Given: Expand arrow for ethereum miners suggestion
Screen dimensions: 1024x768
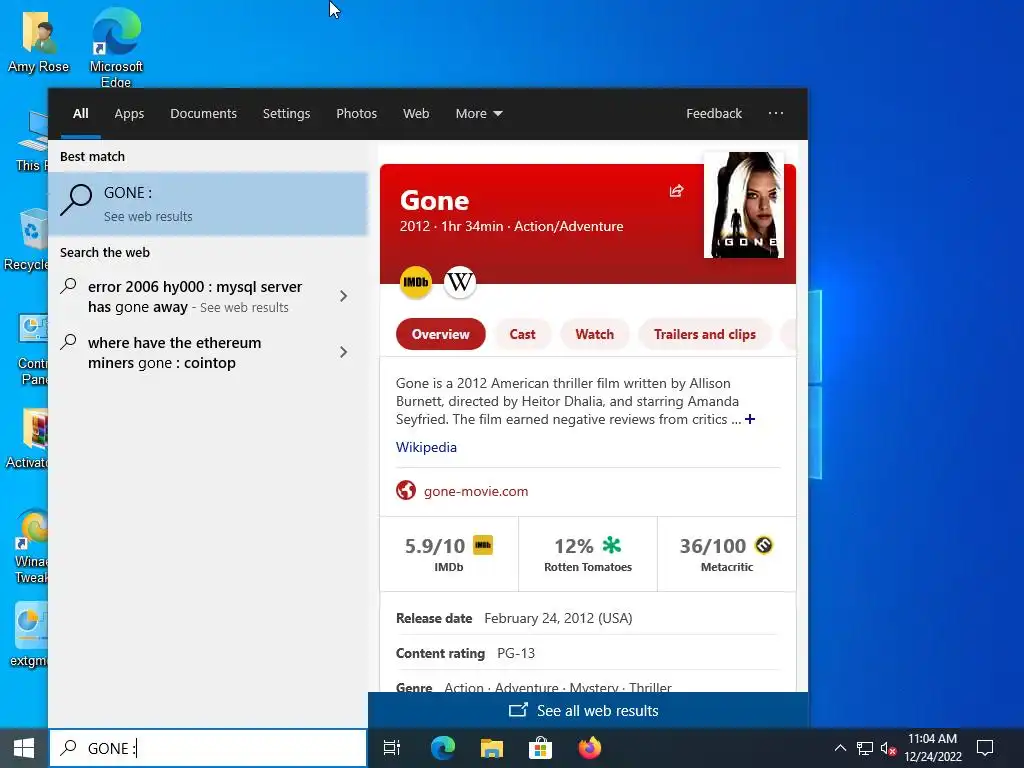Looking at the screenshot, I should click(344, 352).
